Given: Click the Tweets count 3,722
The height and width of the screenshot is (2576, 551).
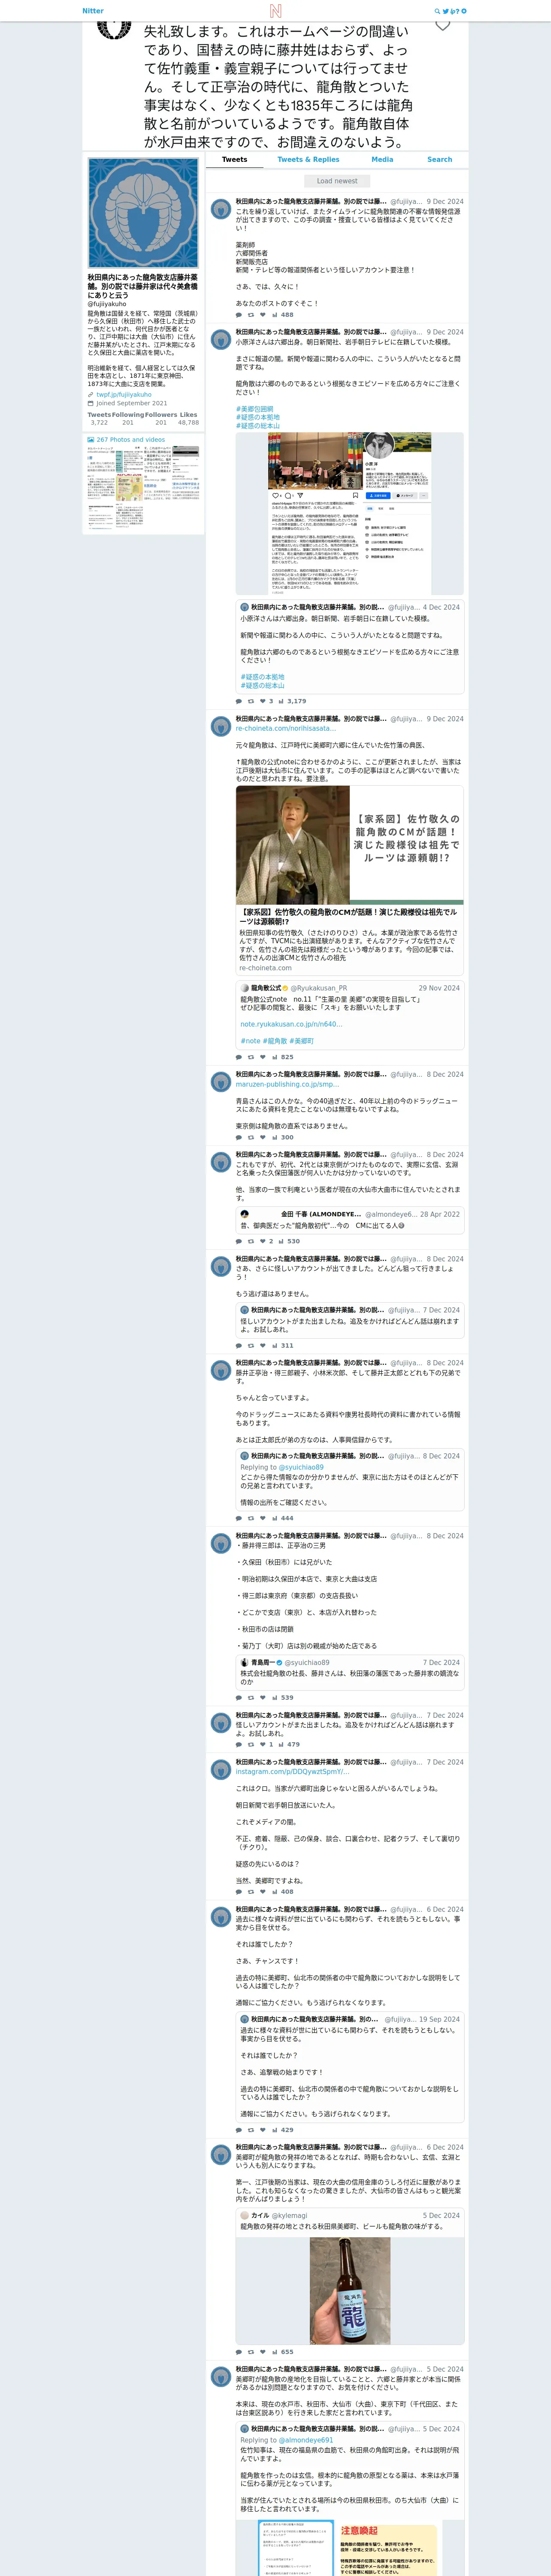Looking at the screenshot, I should [99, 423].
